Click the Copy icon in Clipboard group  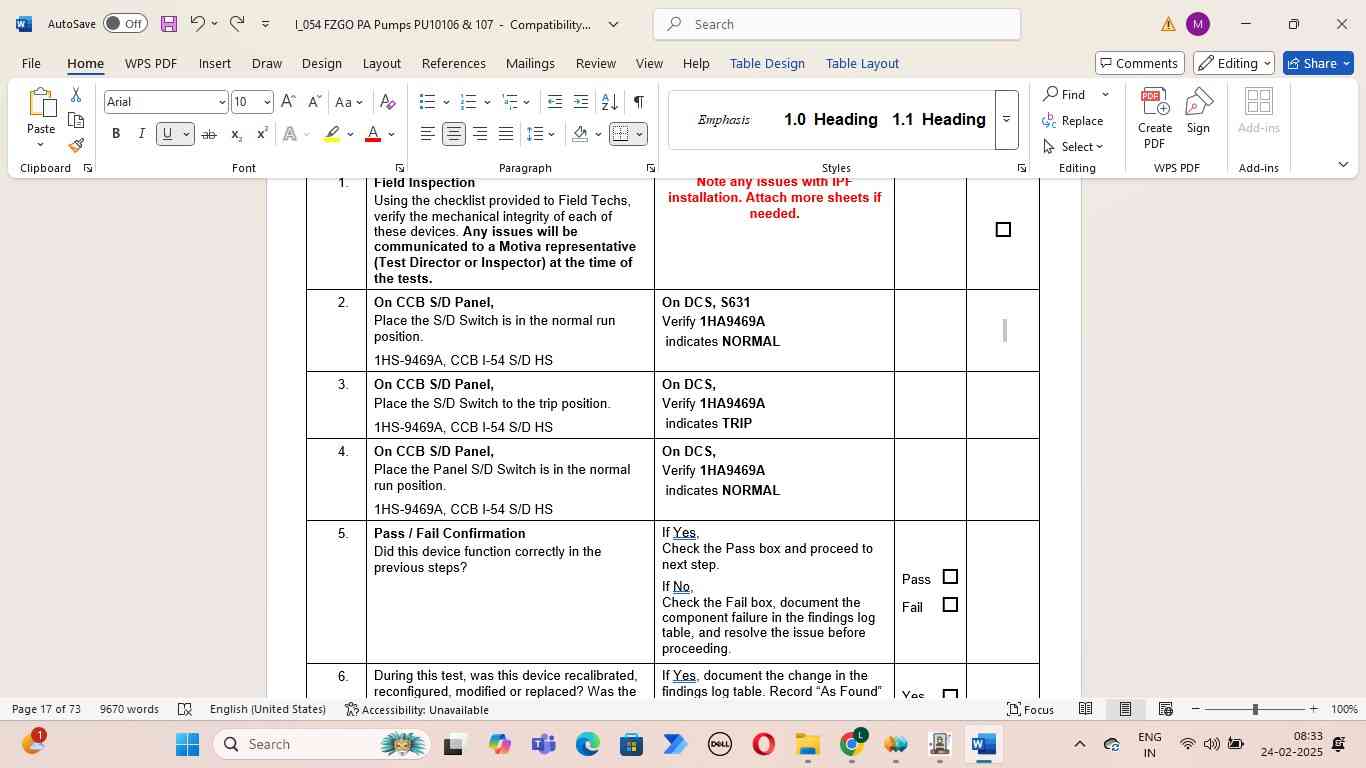[x=76, y=120]
